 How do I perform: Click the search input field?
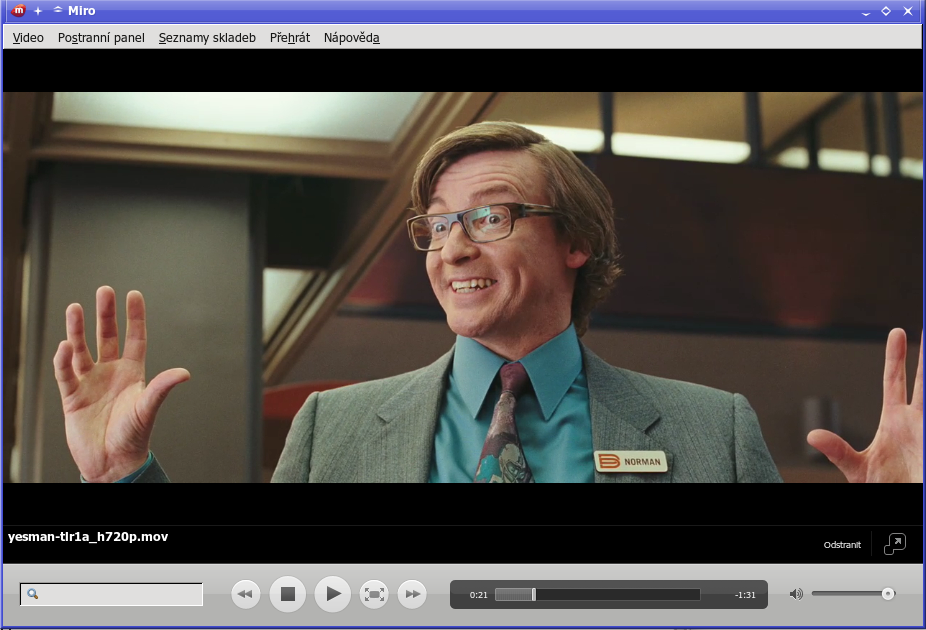click(x=112, y=594)
